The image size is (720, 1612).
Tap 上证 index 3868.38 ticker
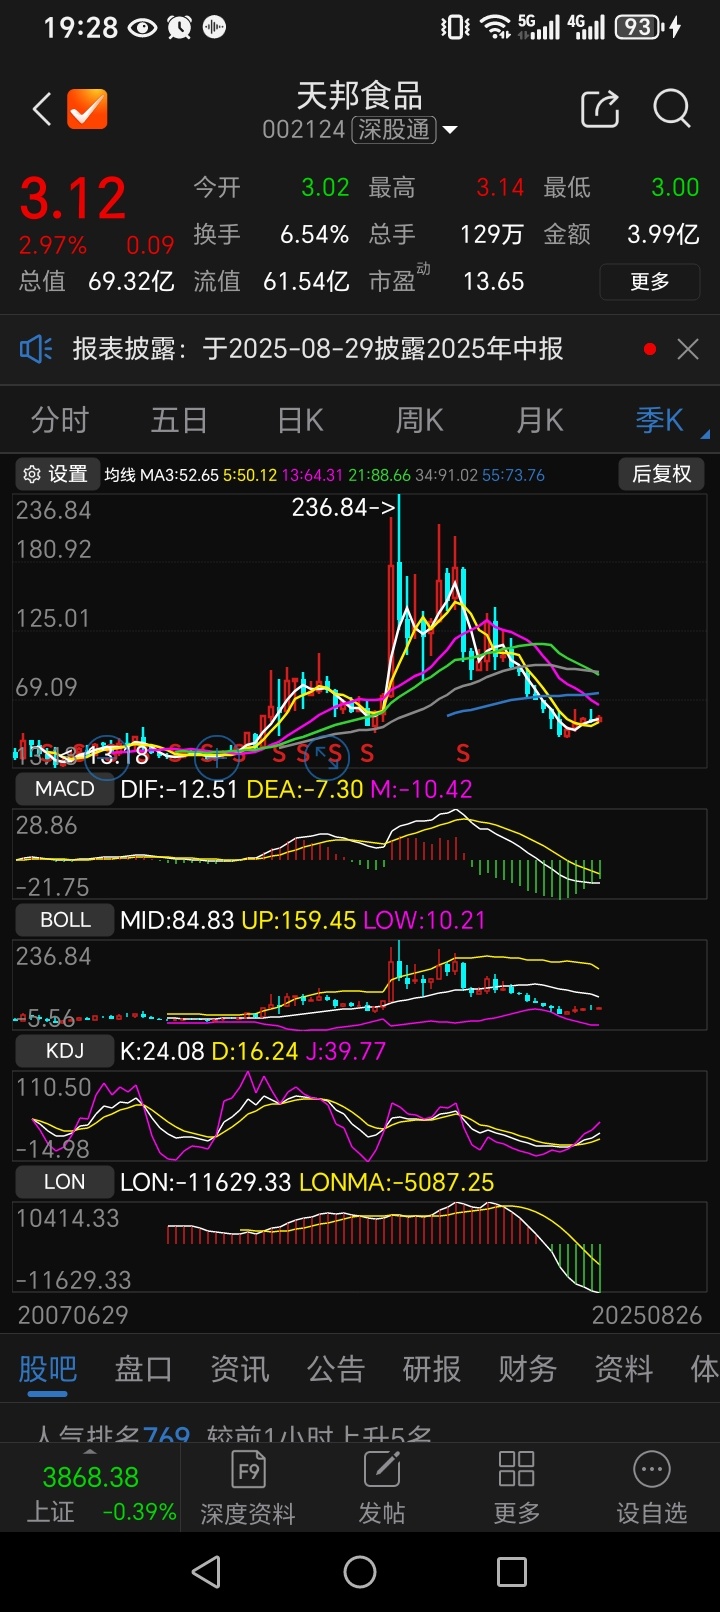click(x=90, y=1493)
